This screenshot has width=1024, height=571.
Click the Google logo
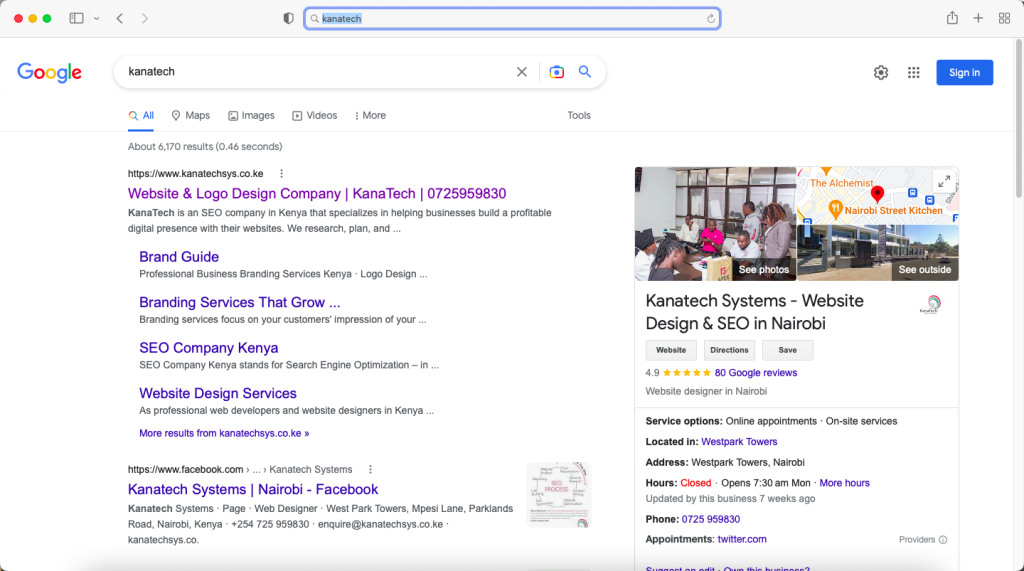coord(50,73)
